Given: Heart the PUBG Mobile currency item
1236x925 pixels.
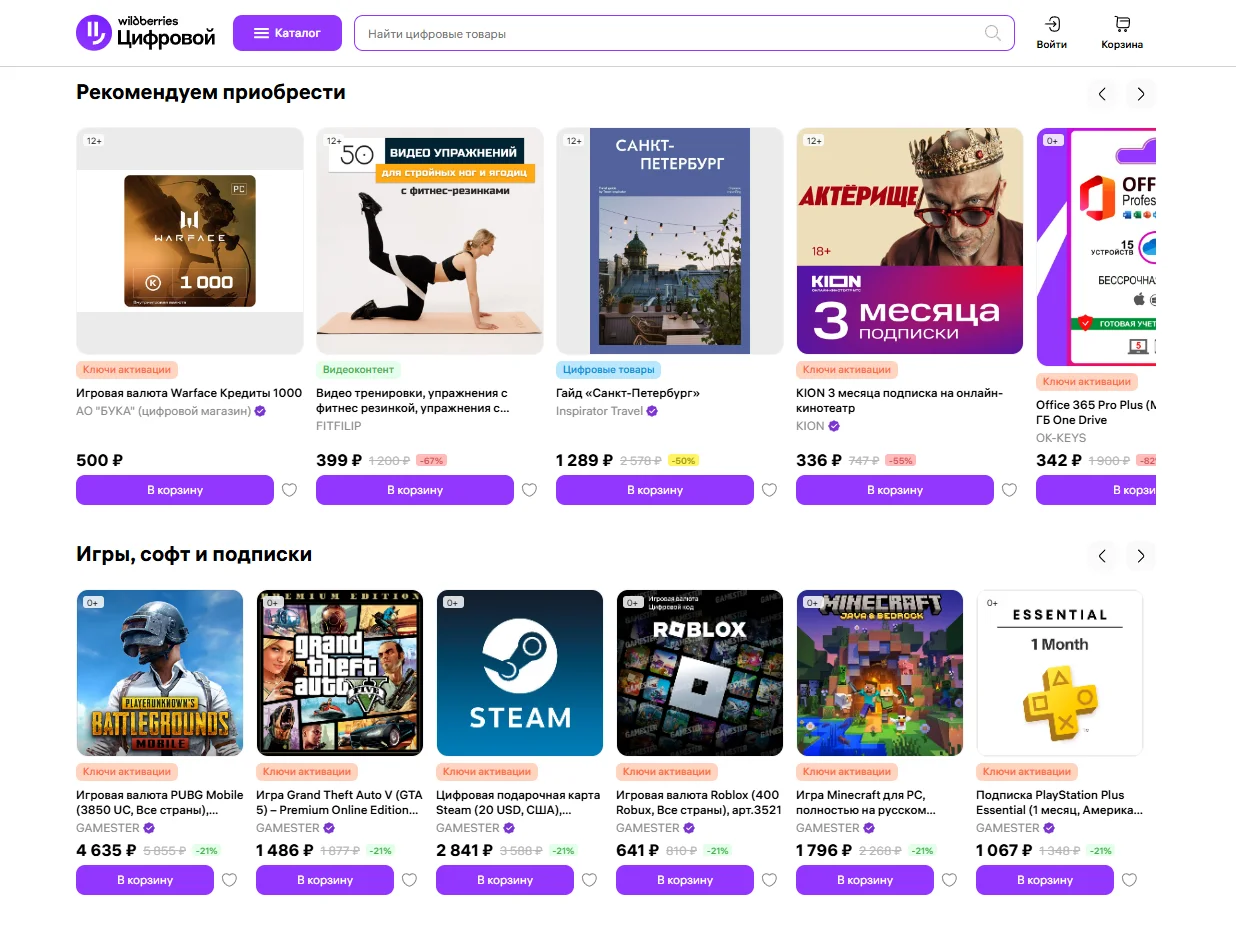Looking at the screenshot, I should pos(229,880).
